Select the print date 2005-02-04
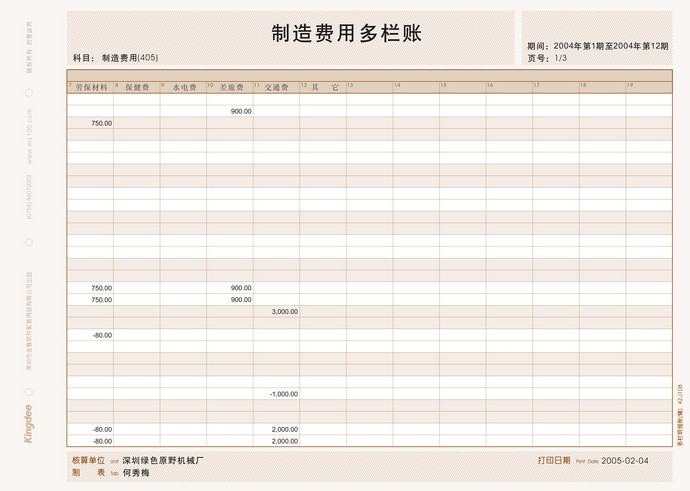This screenshot has width=690, height=491. [x=625, y=461]
